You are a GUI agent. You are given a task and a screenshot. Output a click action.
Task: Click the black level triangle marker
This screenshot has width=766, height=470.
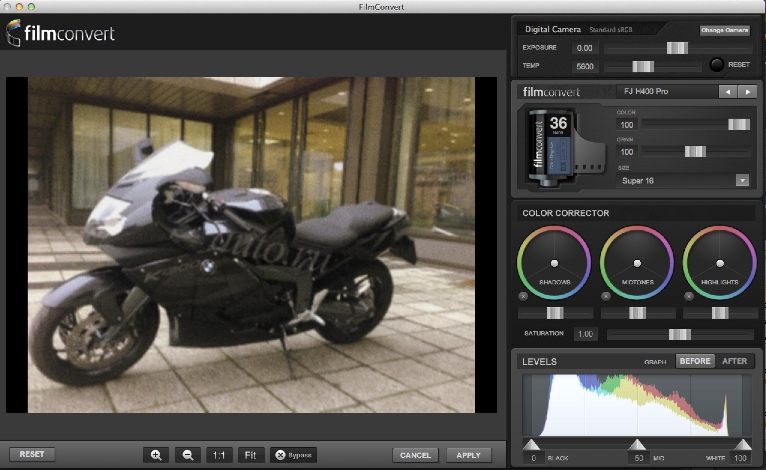(531, 444)
